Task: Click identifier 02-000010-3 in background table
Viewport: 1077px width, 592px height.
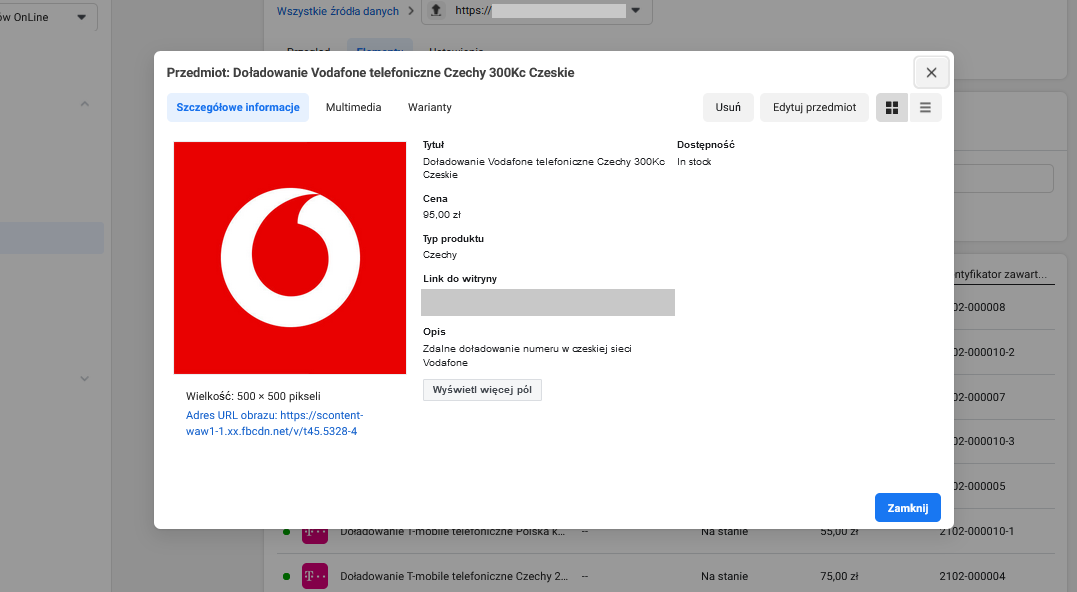Action: click(x=984, y=441)
